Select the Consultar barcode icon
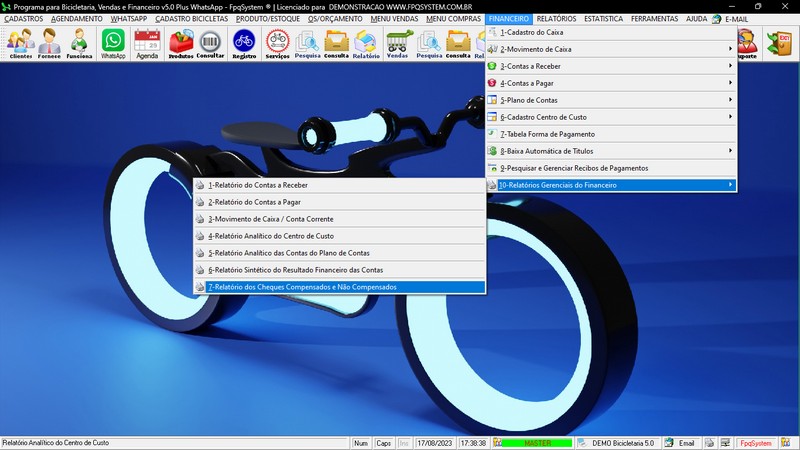 211,43
